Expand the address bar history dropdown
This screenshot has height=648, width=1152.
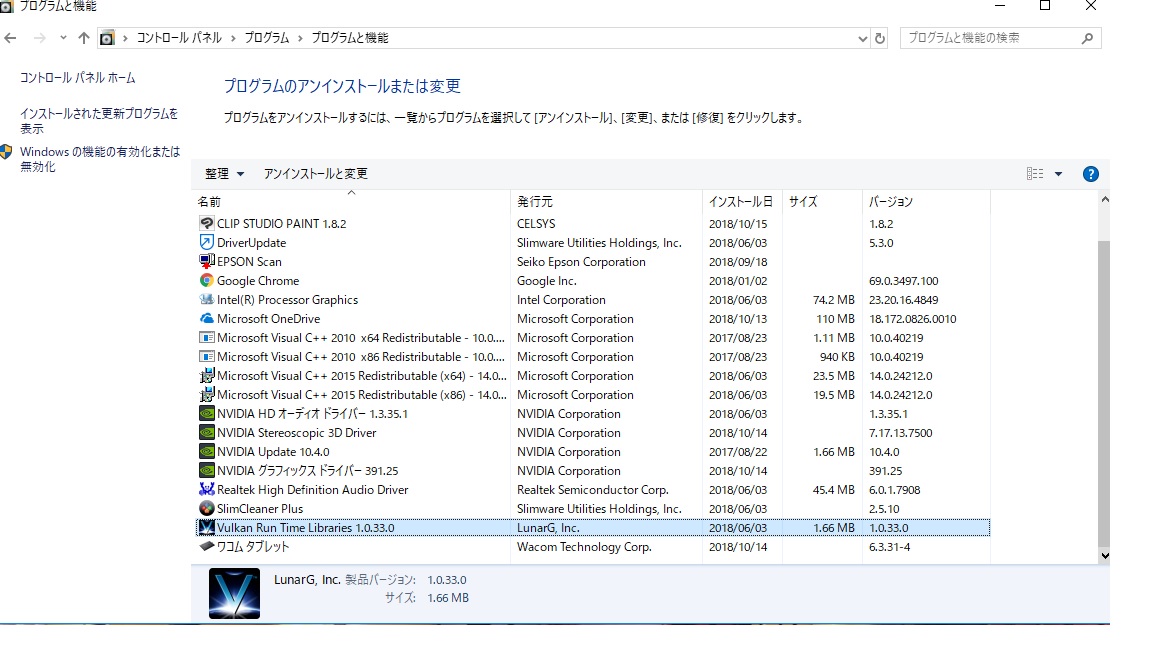tap(863, 38)
